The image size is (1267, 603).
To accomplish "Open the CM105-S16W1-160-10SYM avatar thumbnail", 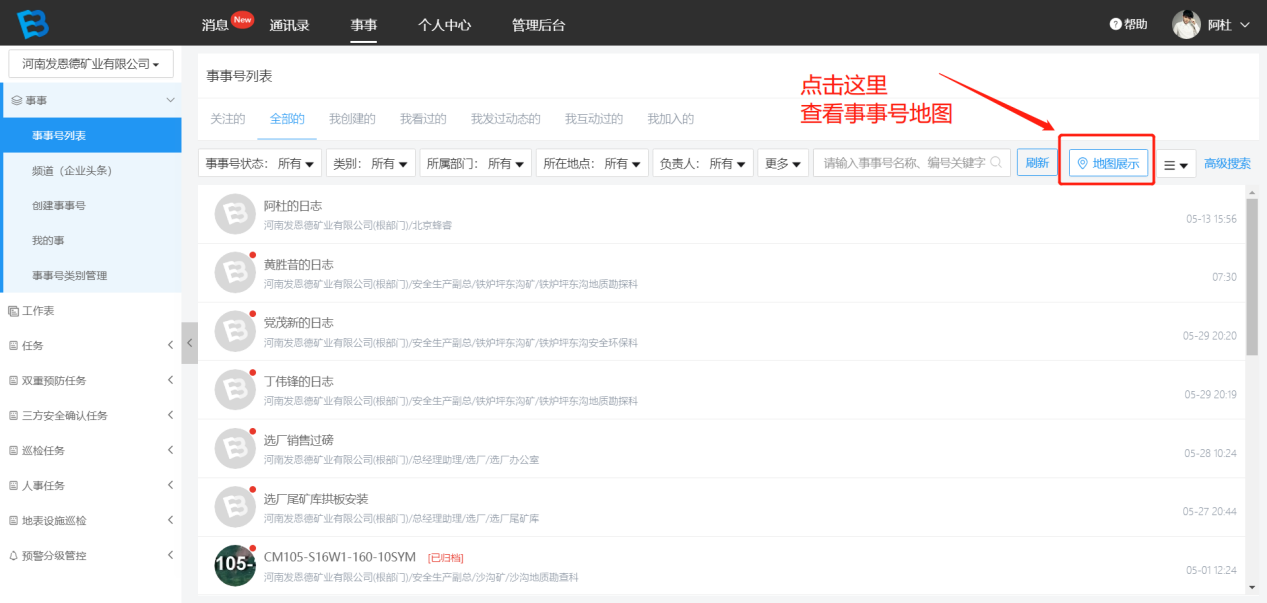I will (235, 565).
